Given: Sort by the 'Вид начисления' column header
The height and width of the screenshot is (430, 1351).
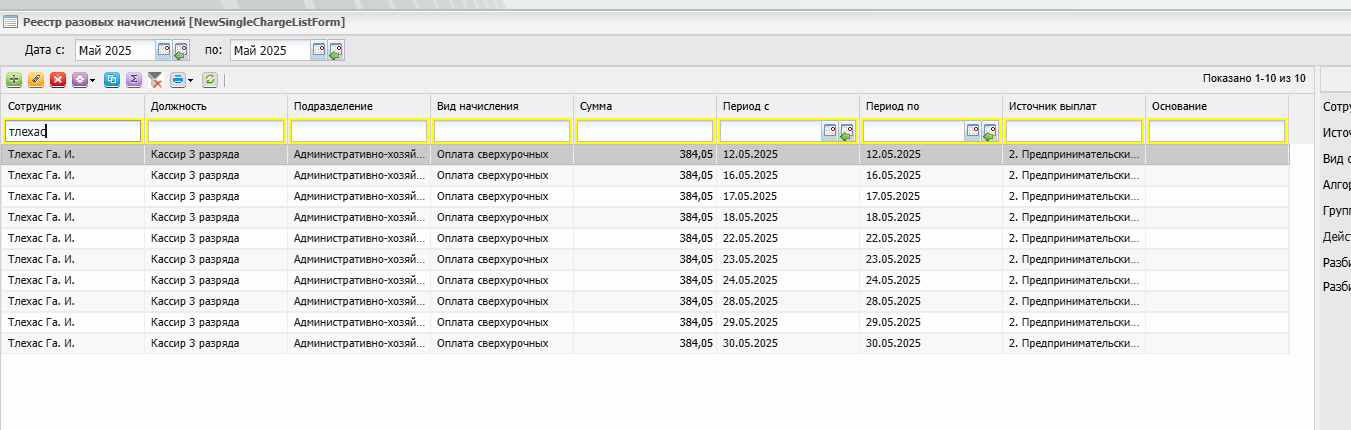Looking at the screenshot, I should [x=502, y=106].
